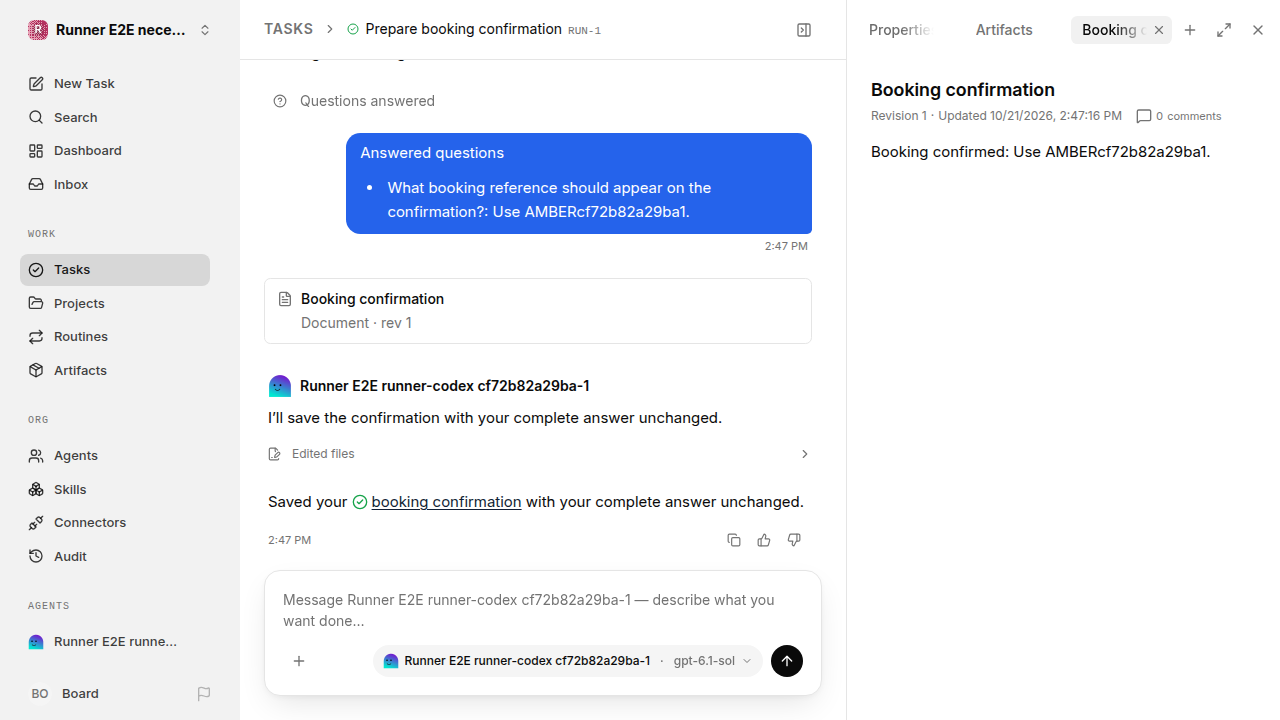Screen dimensions: 1280x720
Task: Give the reply a thumbs down
Action: pyautogui.click(x=794, y=540)
